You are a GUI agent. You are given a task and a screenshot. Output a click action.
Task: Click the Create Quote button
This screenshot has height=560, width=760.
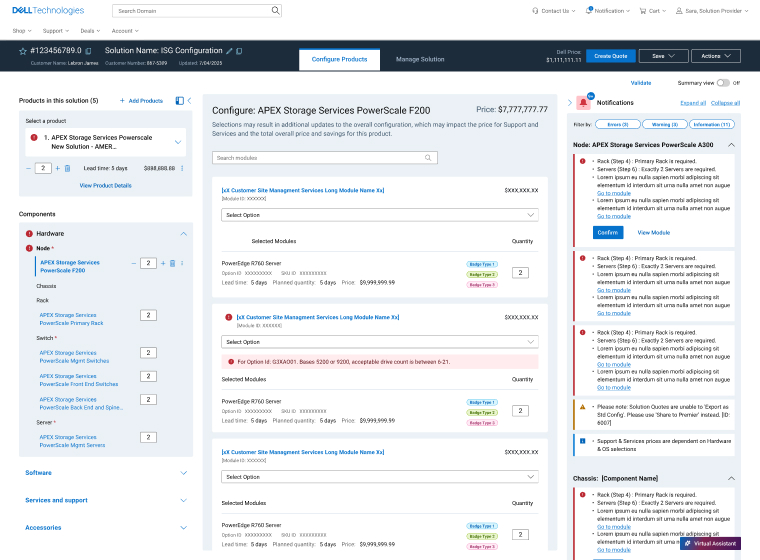(x=610, y=56)
